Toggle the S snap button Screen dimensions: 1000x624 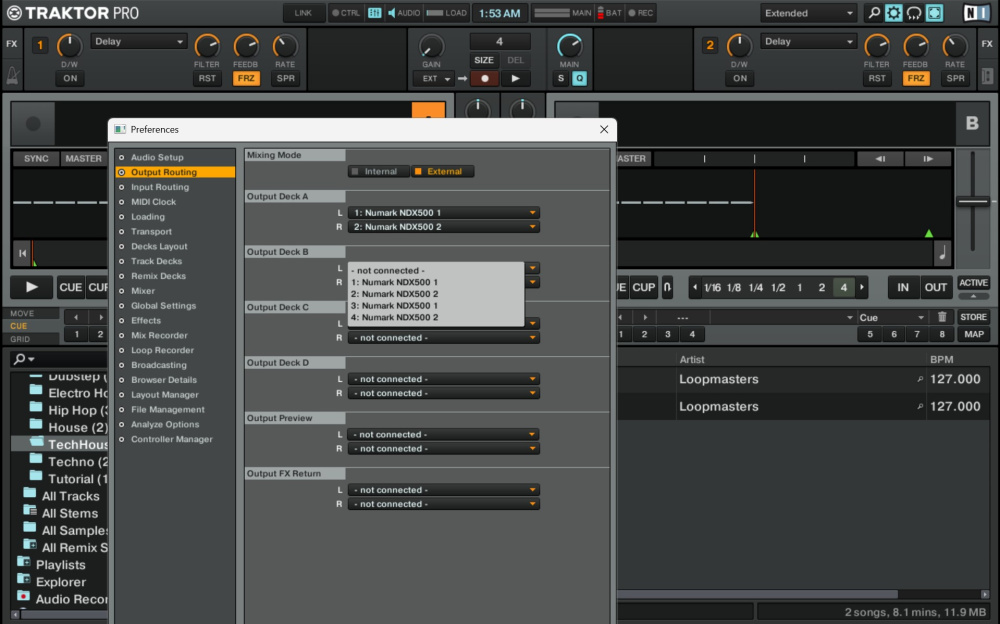point(561,78)
